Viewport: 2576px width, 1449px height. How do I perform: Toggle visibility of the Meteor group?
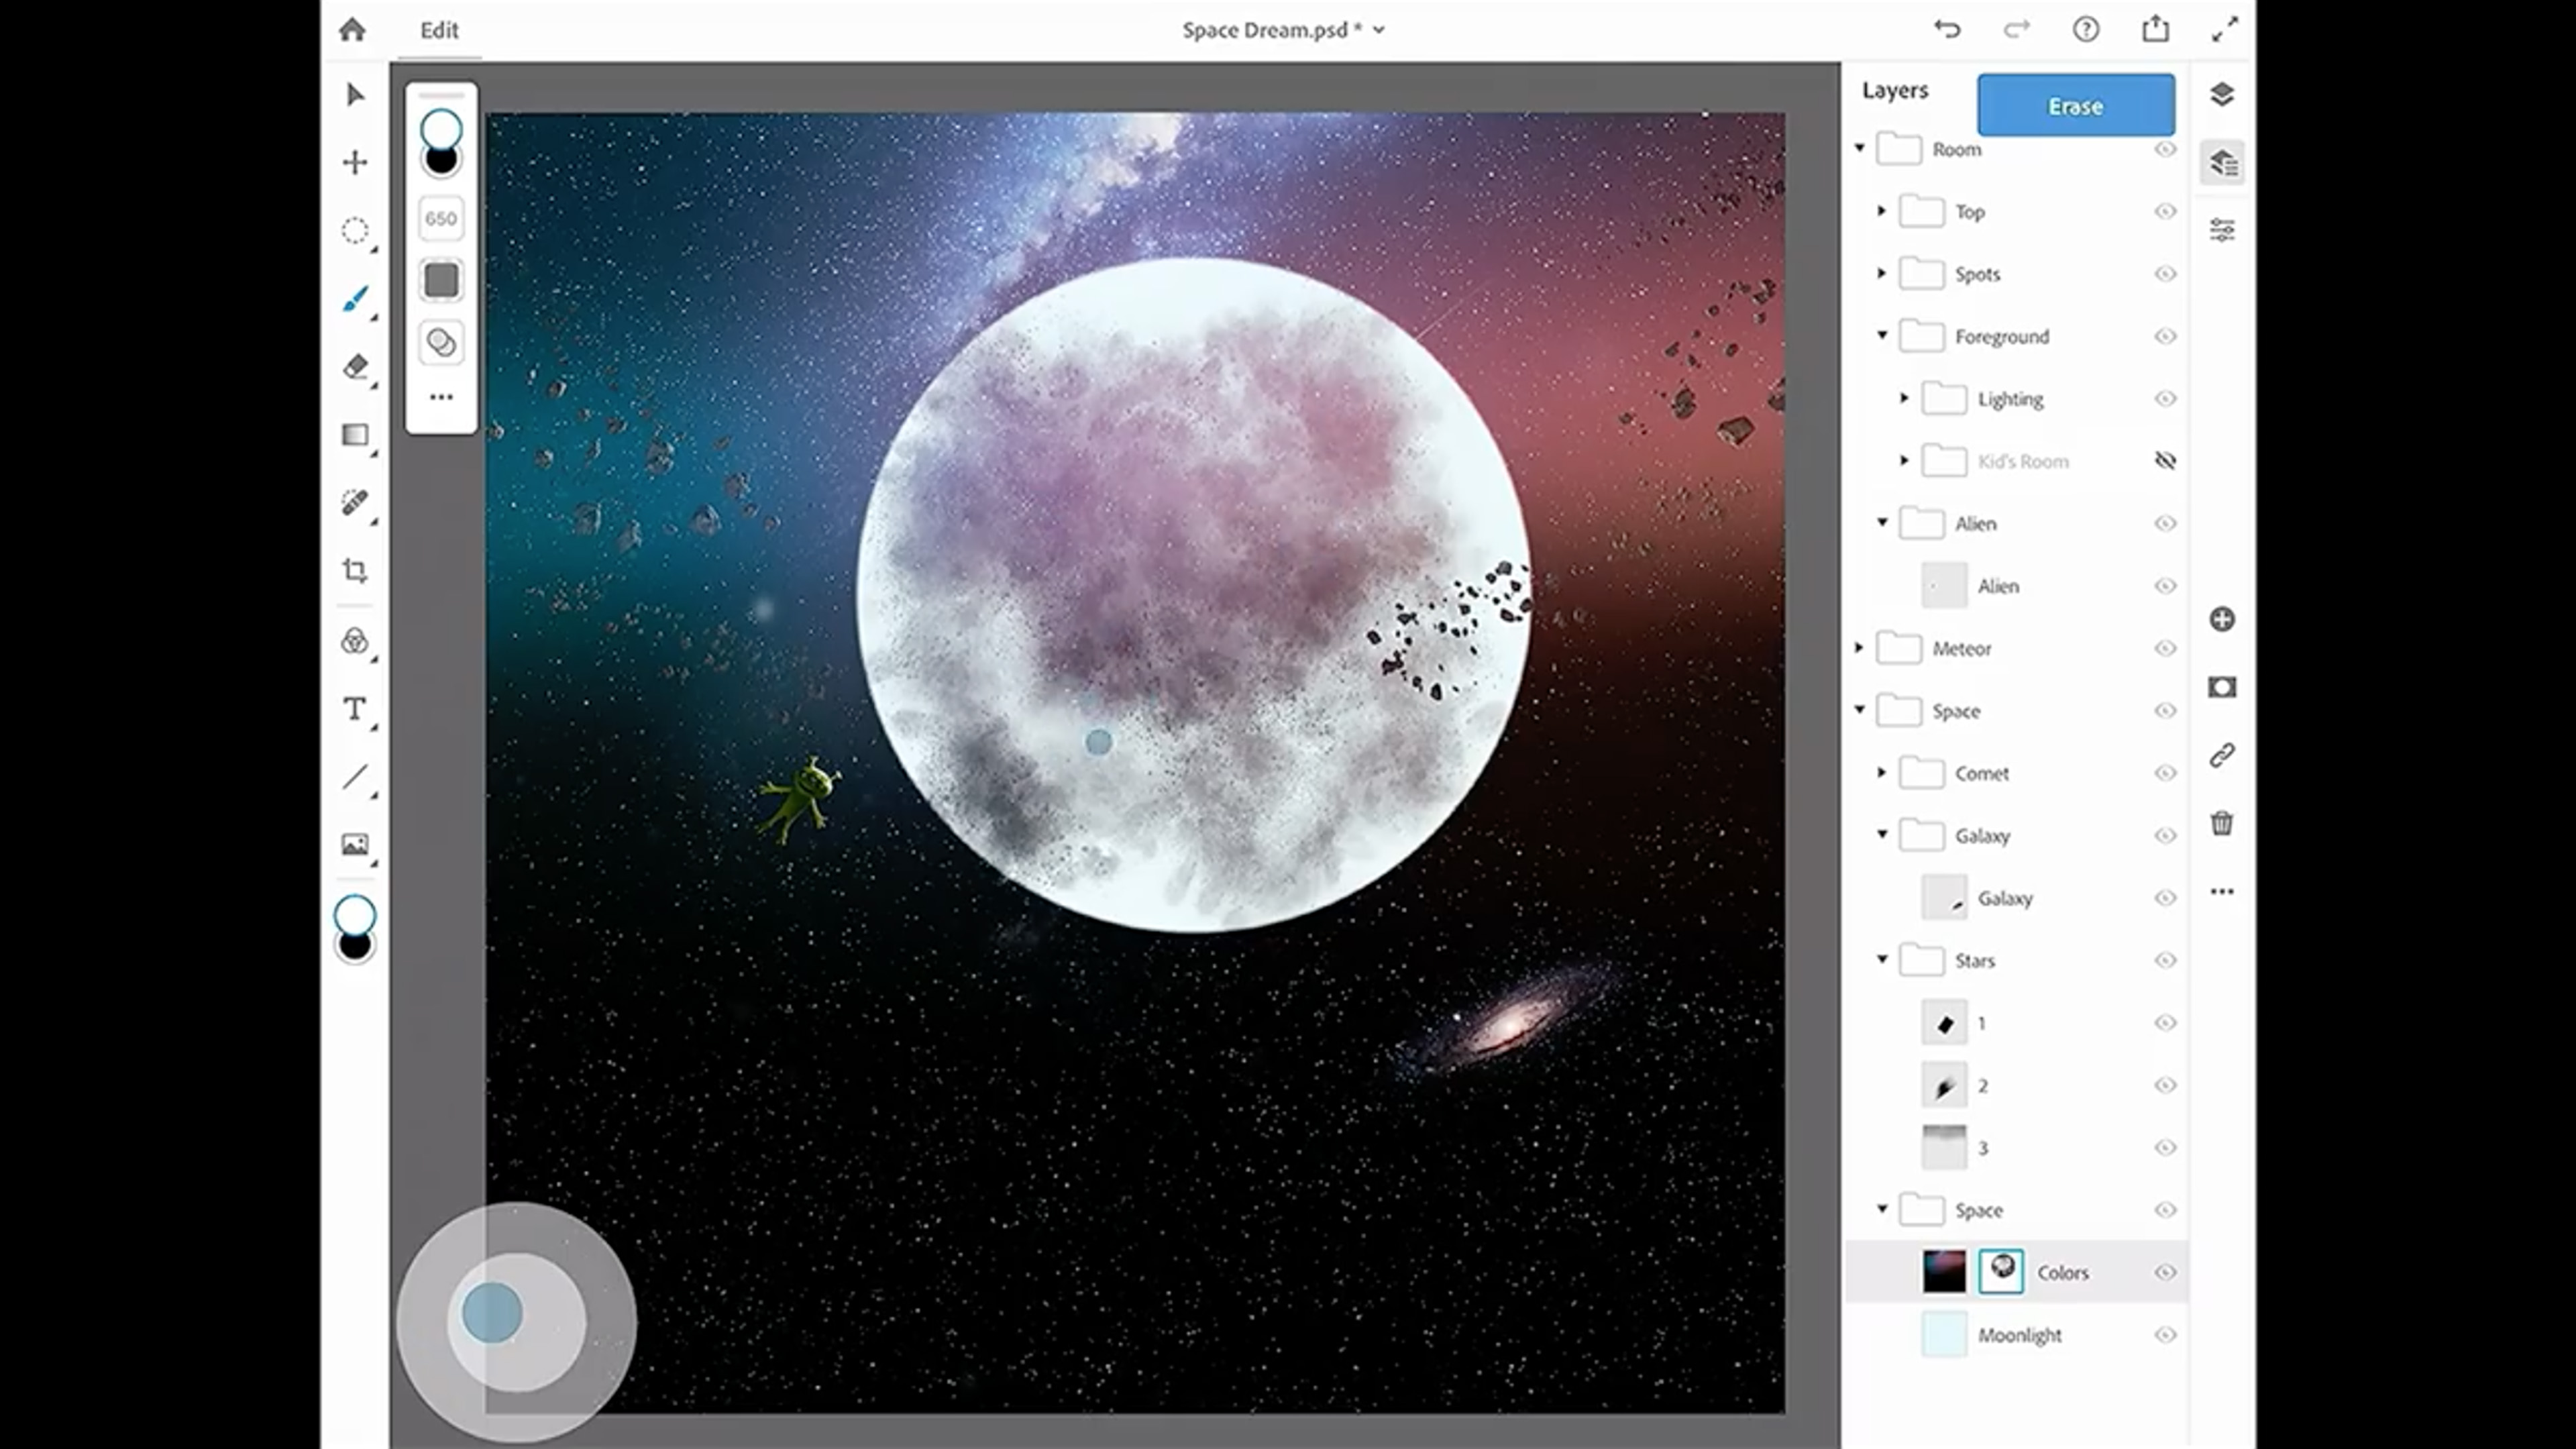(x=2165, y=648)
